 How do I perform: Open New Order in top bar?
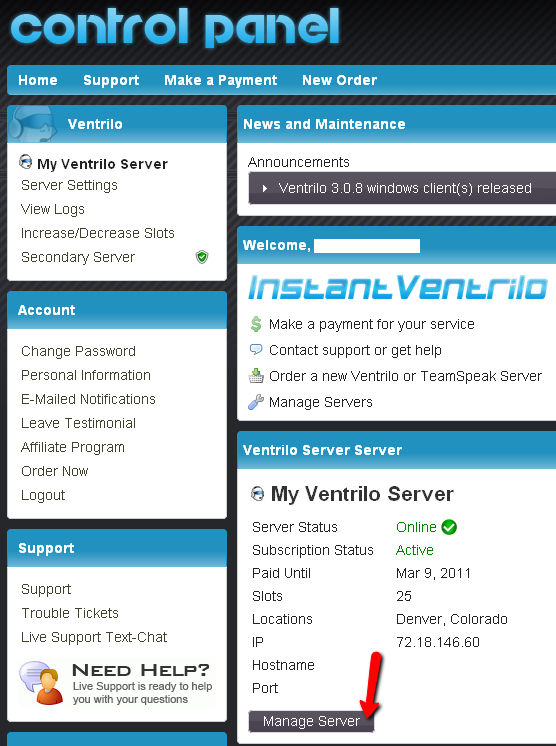[x=340, y=80]
